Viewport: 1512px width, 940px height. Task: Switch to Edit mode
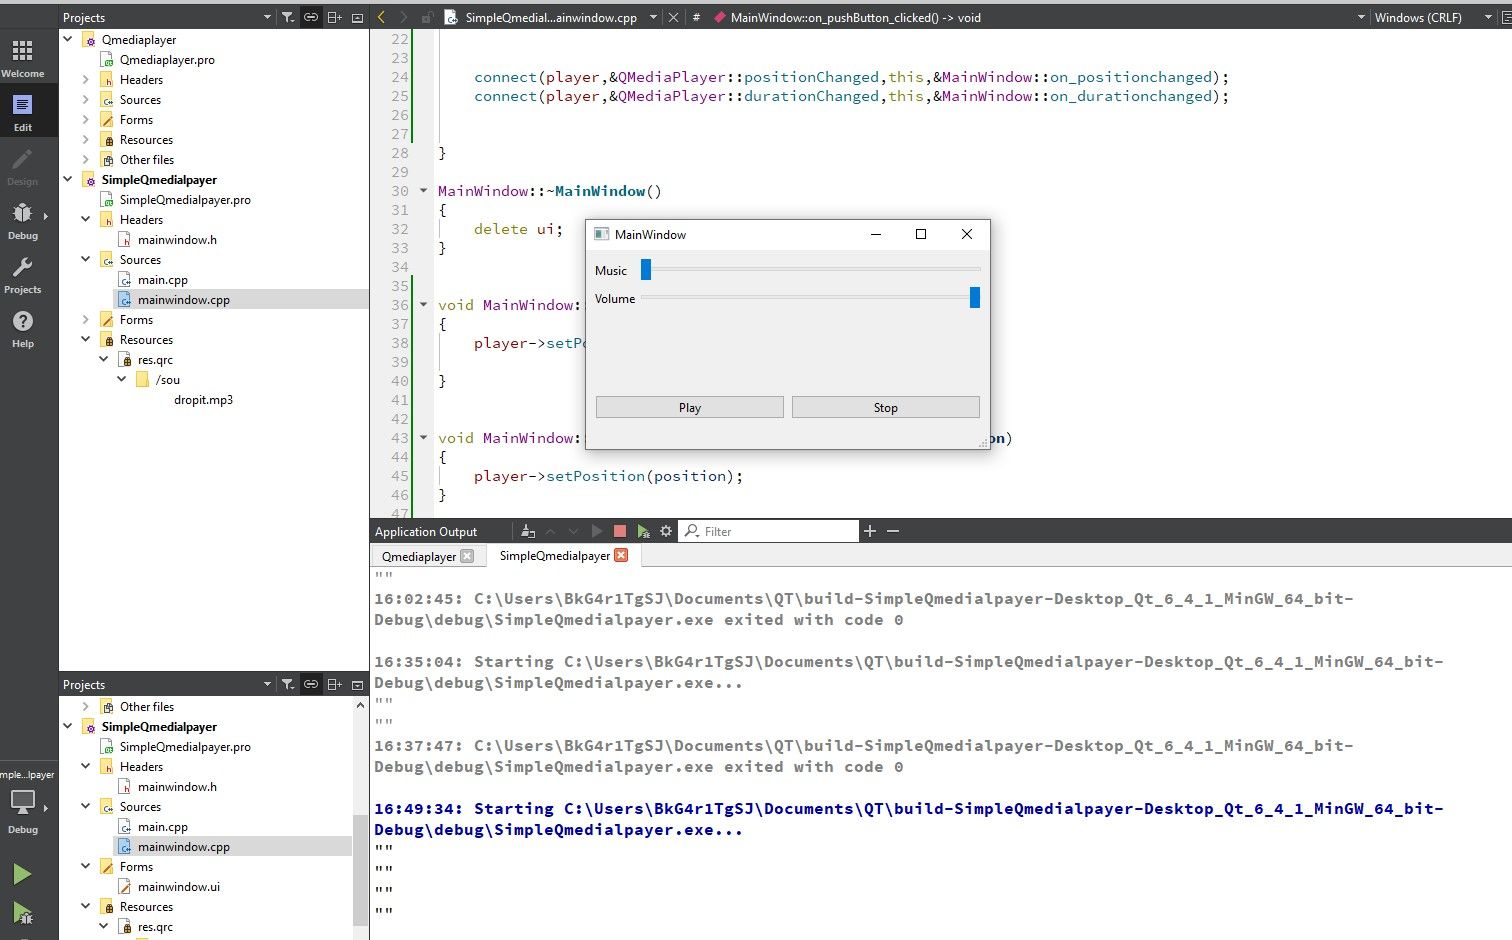pyautogui.click(x=22, y=113)
